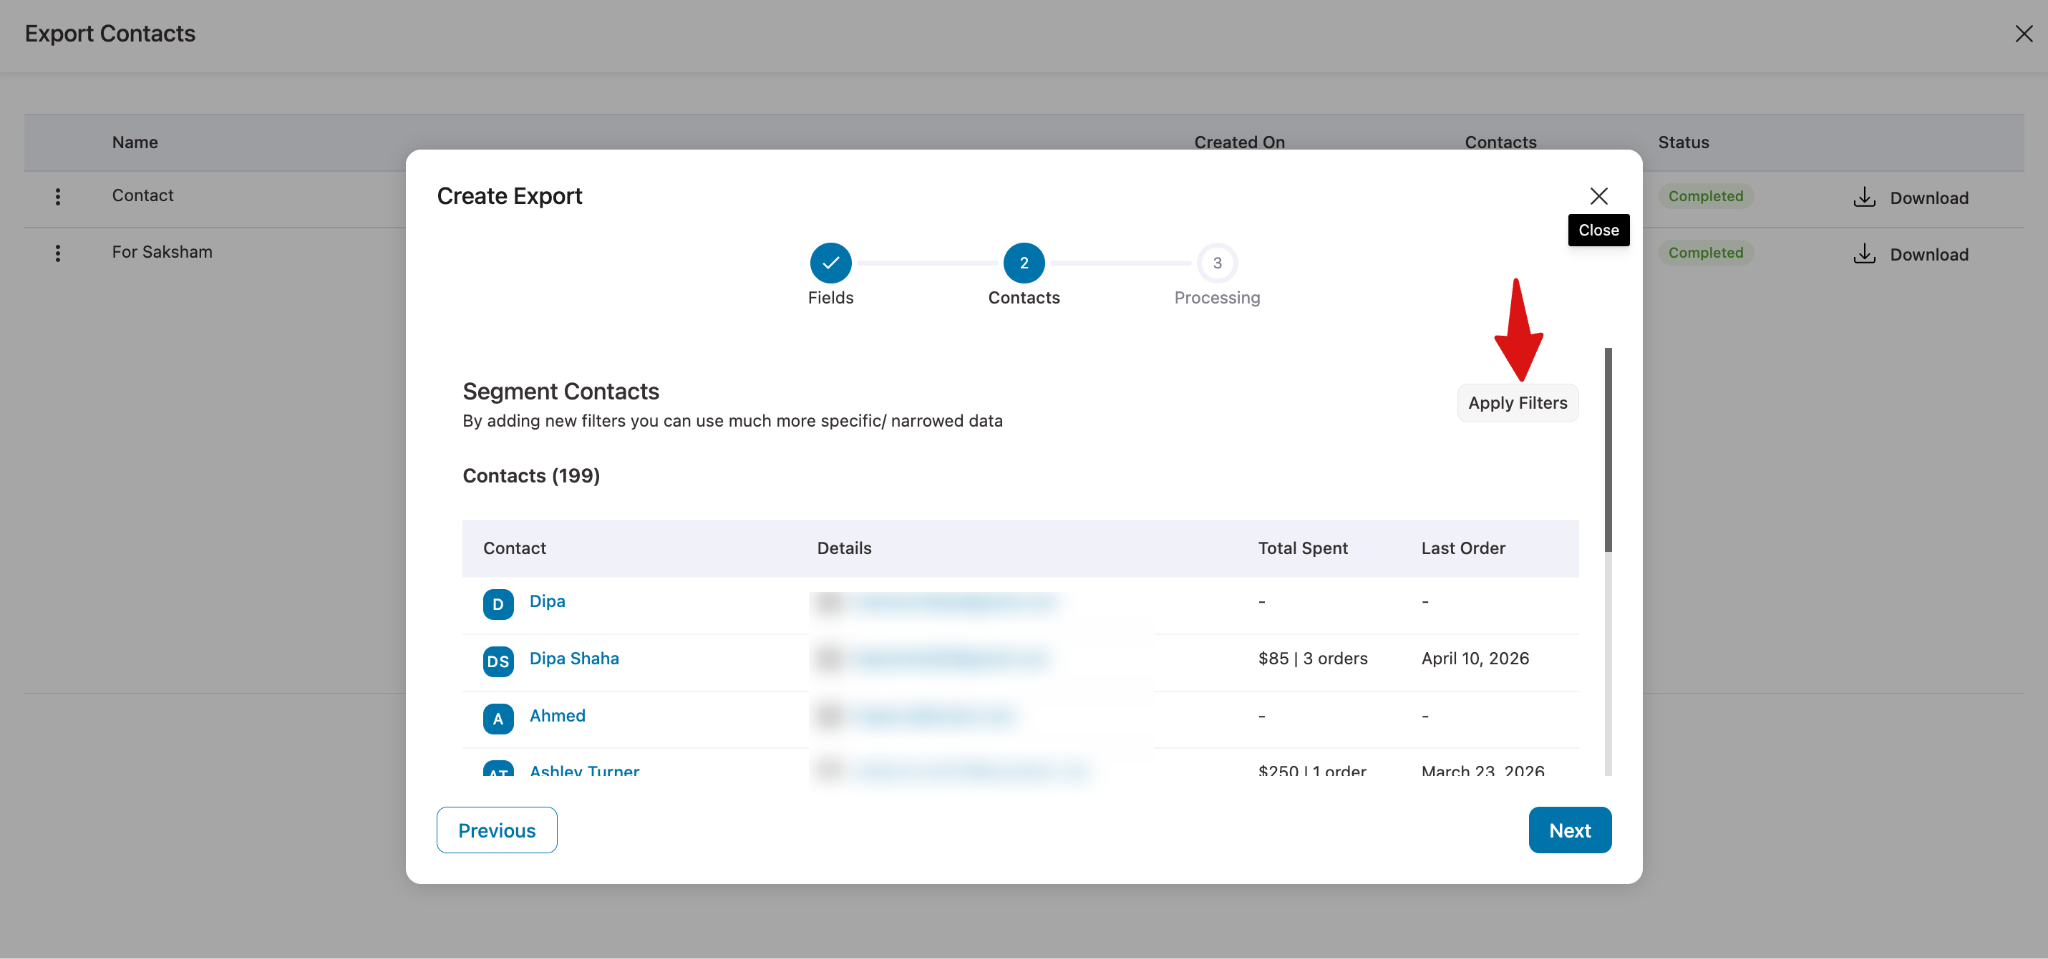Screen dimensions: 2048x959
Task: Click Next to proceed to Processing
Action: point(1569,830)
